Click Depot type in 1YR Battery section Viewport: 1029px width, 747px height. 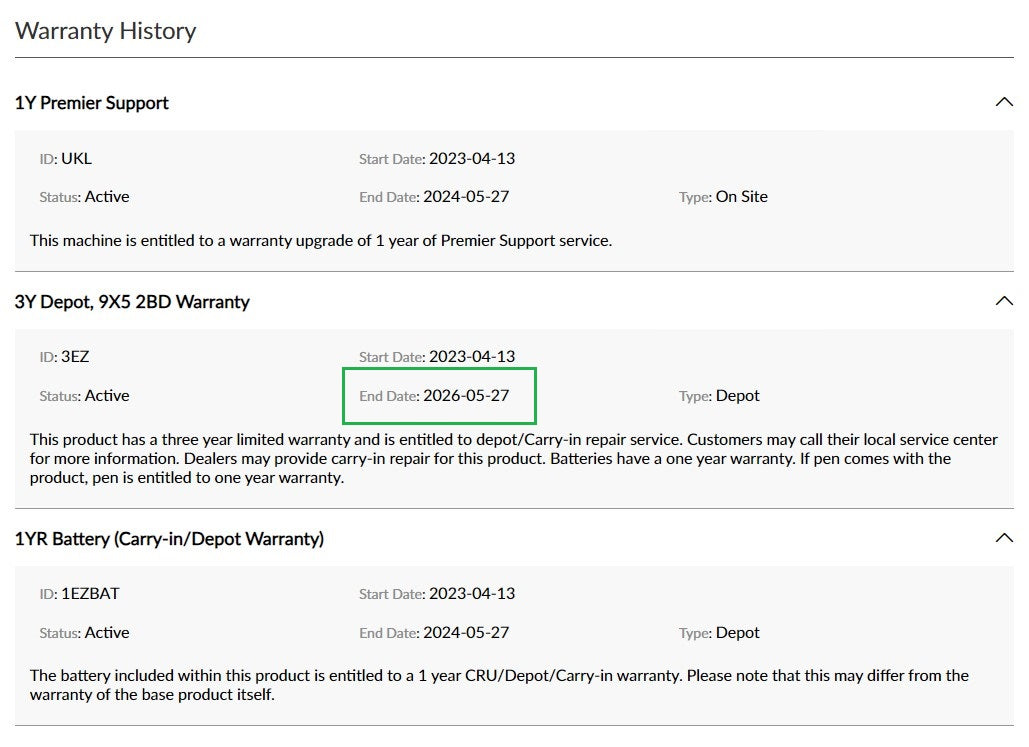[x=737, y=633]
